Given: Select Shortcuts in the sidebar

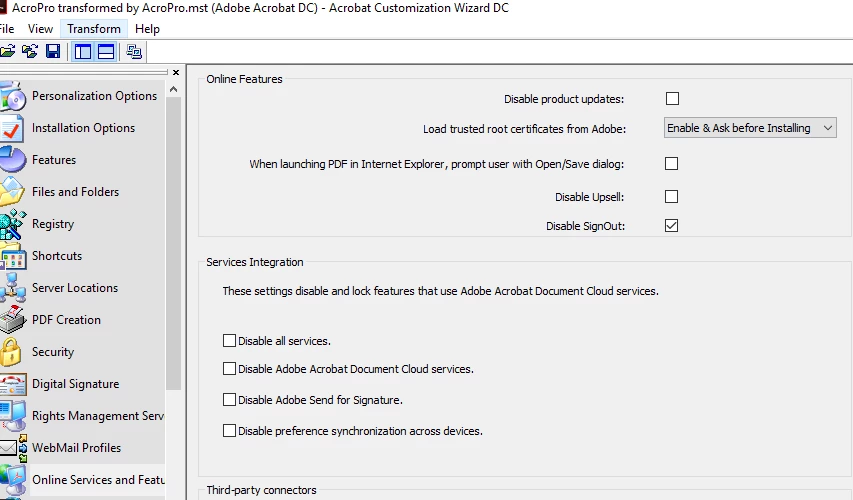Looking at the screenshot, I should tap(57, 256).
